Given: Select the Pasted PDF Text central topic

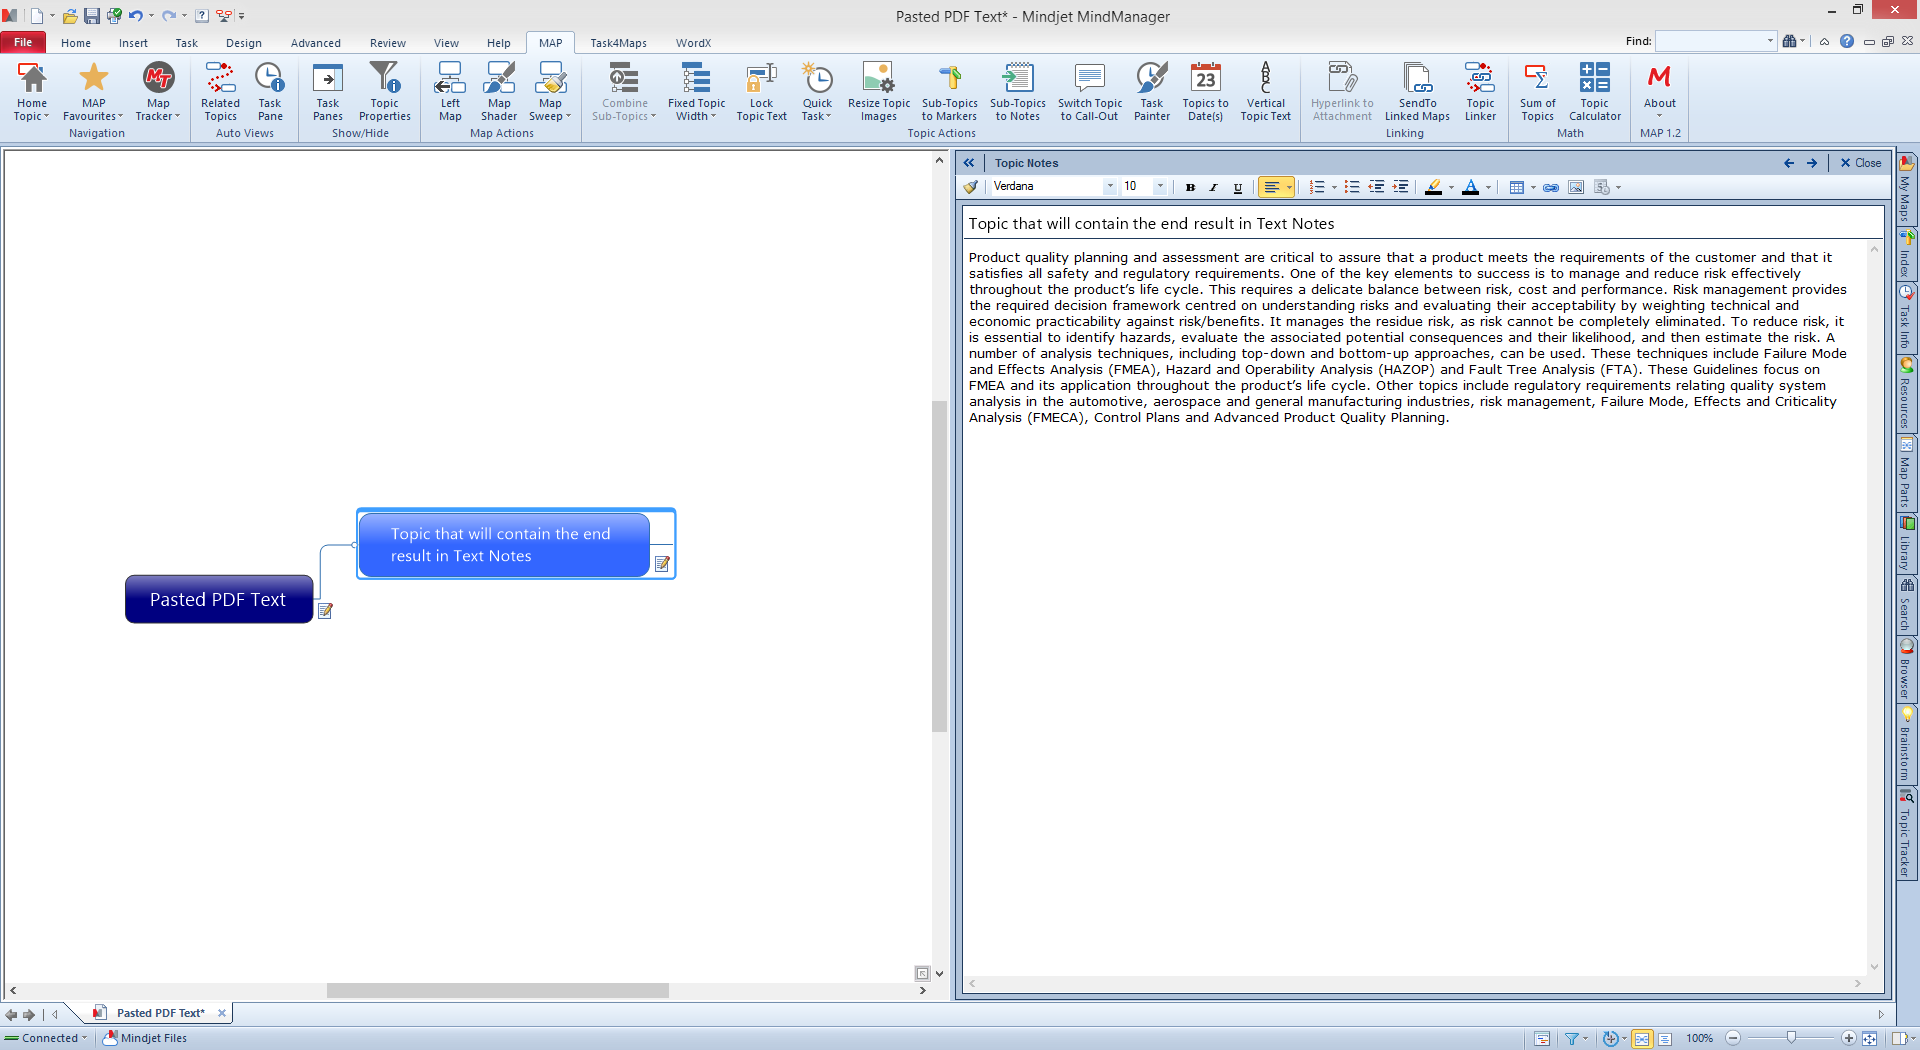Looking at the screenshot, I should pyautogui.click(x=218, y=599).
